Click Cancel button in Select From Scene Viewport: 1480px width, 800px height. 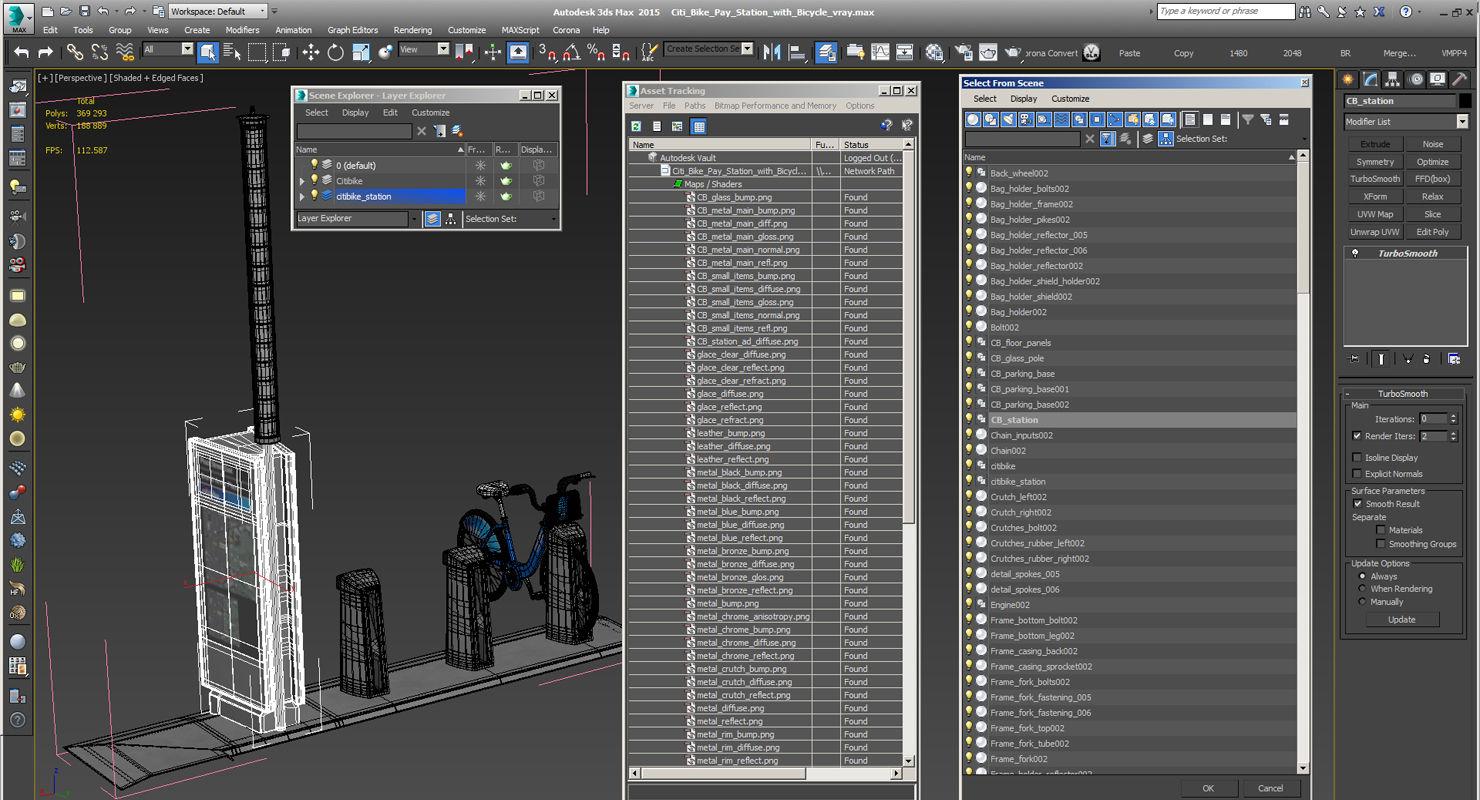pos(1270,788)
